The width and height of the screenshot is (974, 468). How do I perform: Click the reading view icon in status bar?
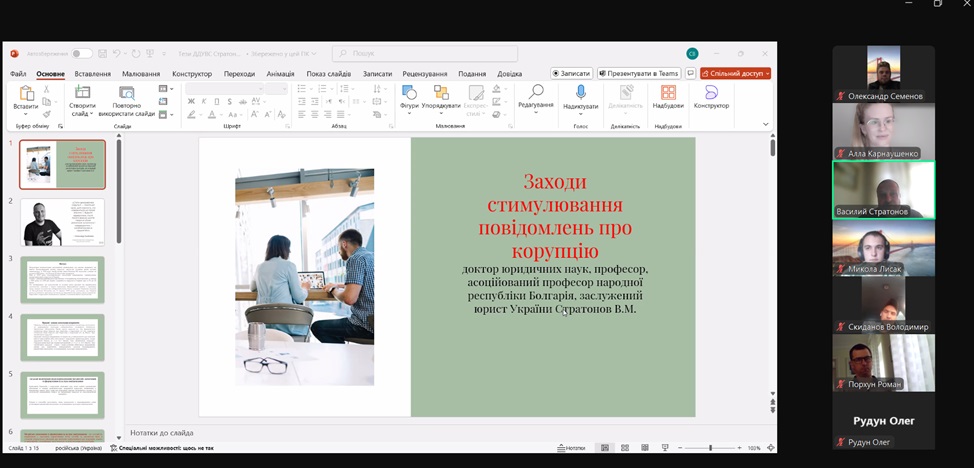click(645, 447)
